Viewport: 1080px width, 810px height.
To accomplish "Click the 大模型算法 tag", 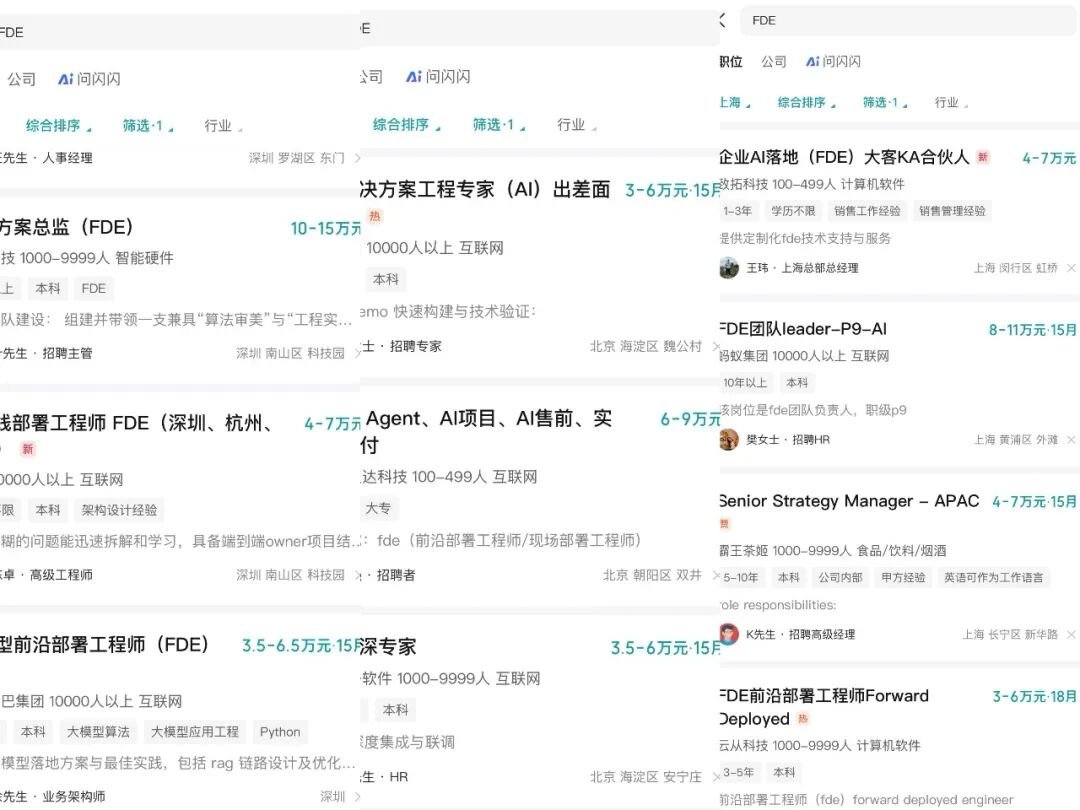I will (x=98, y=732).
